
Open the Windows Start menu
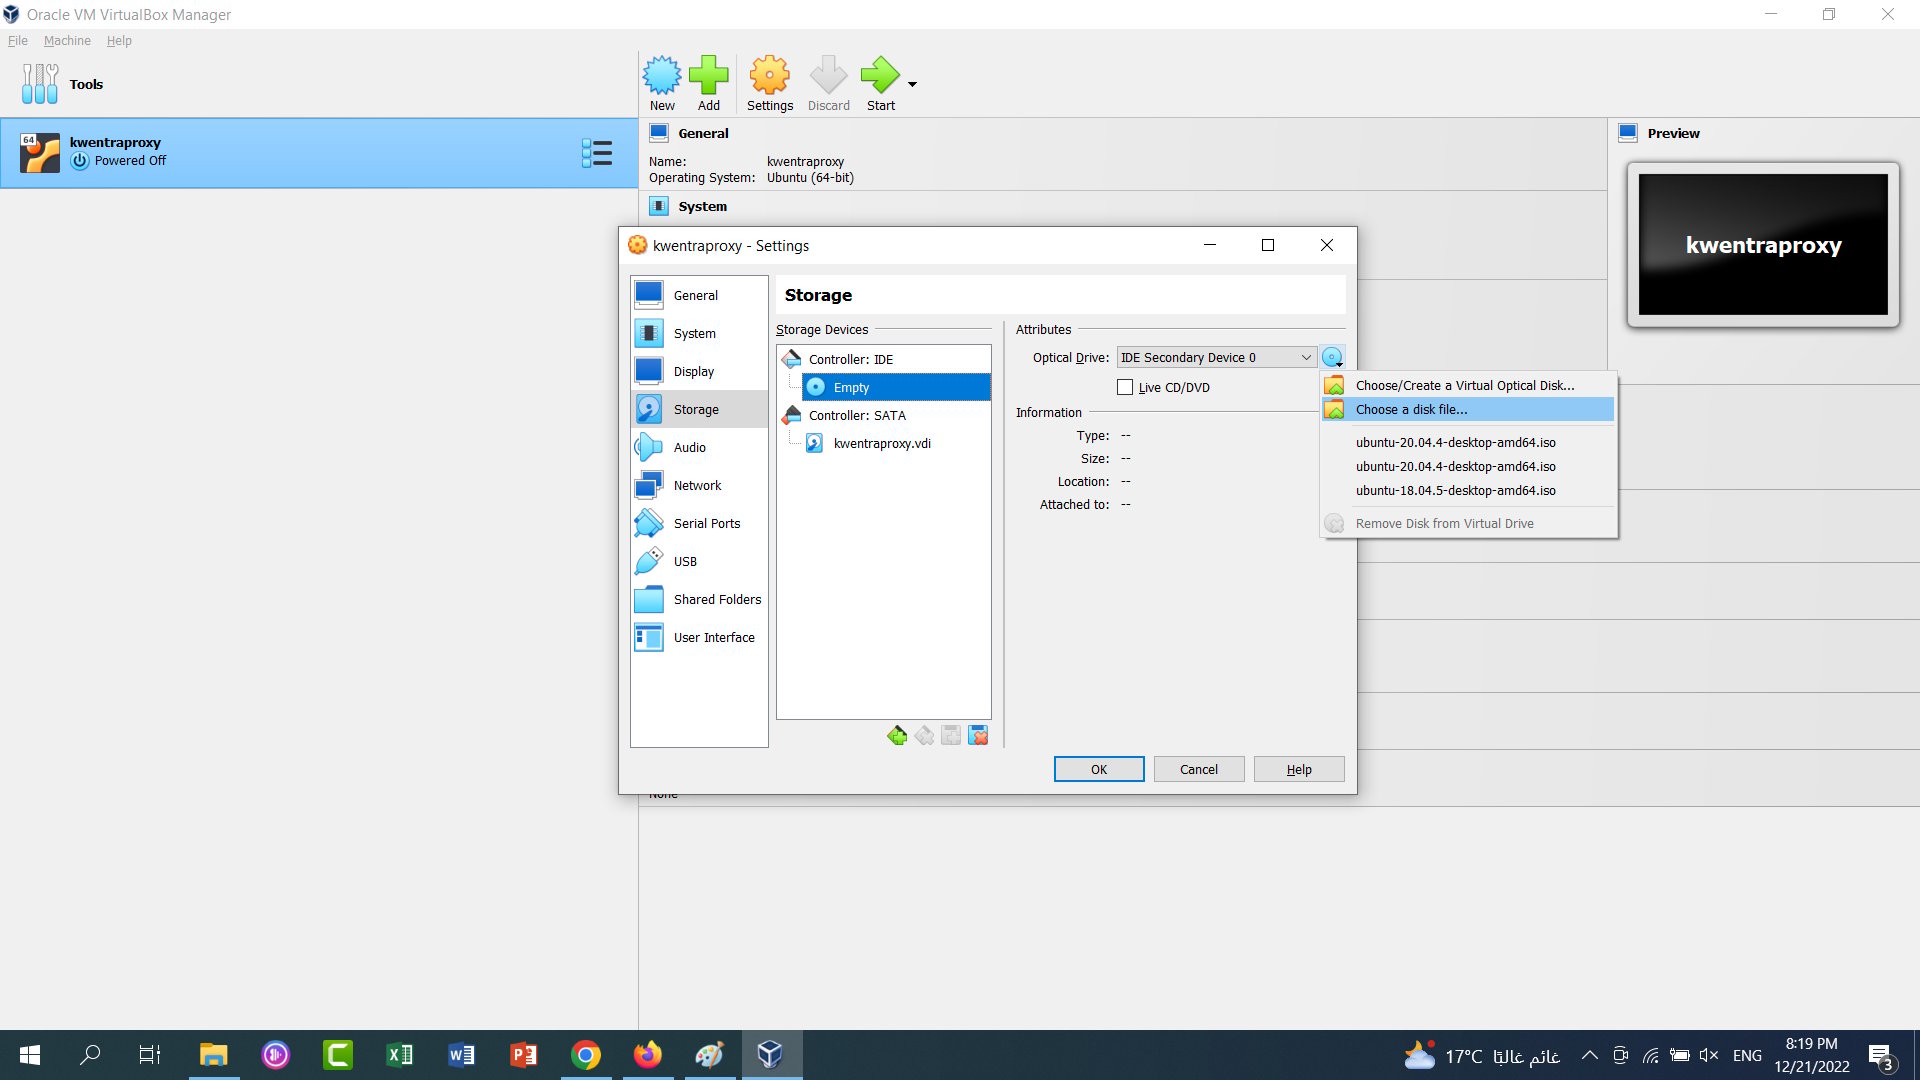coord(30,1055)
